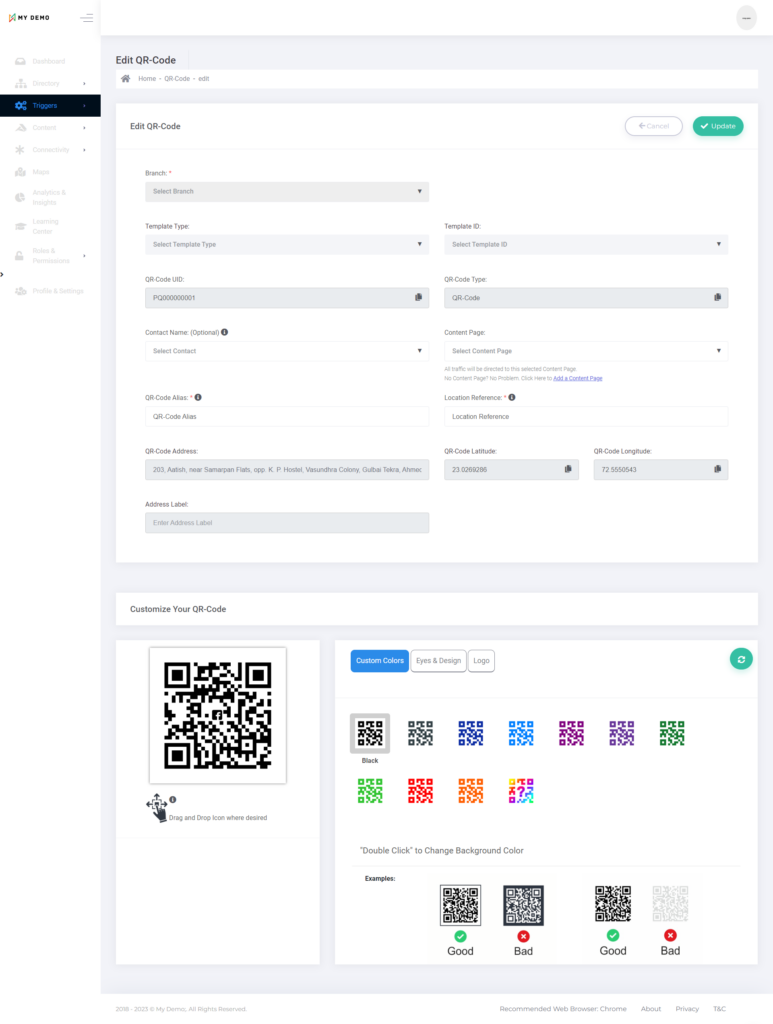773x1024 pixels.
Task: Click the drag and drop move icon
Action: click(x=157, y=807)
